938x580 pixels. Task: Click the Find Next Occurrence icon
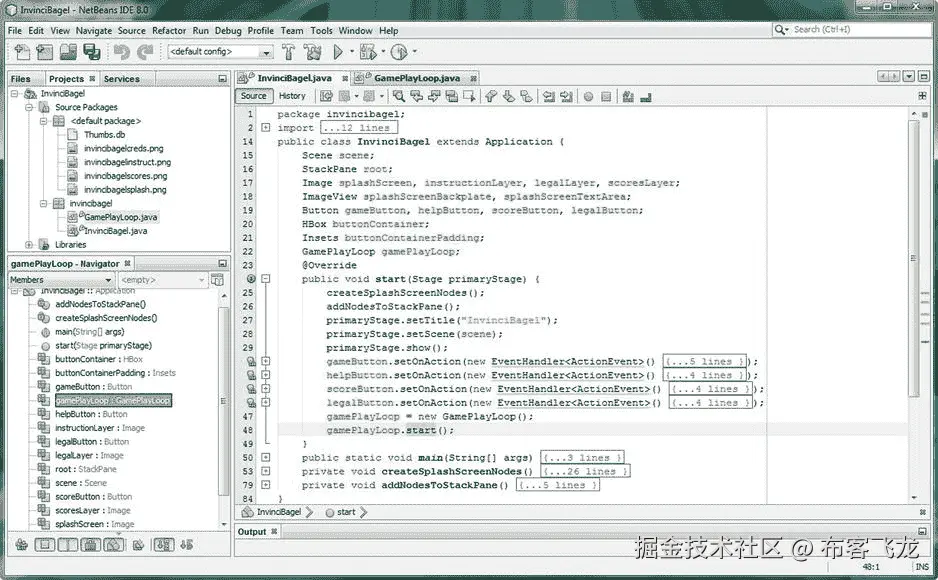434,96
